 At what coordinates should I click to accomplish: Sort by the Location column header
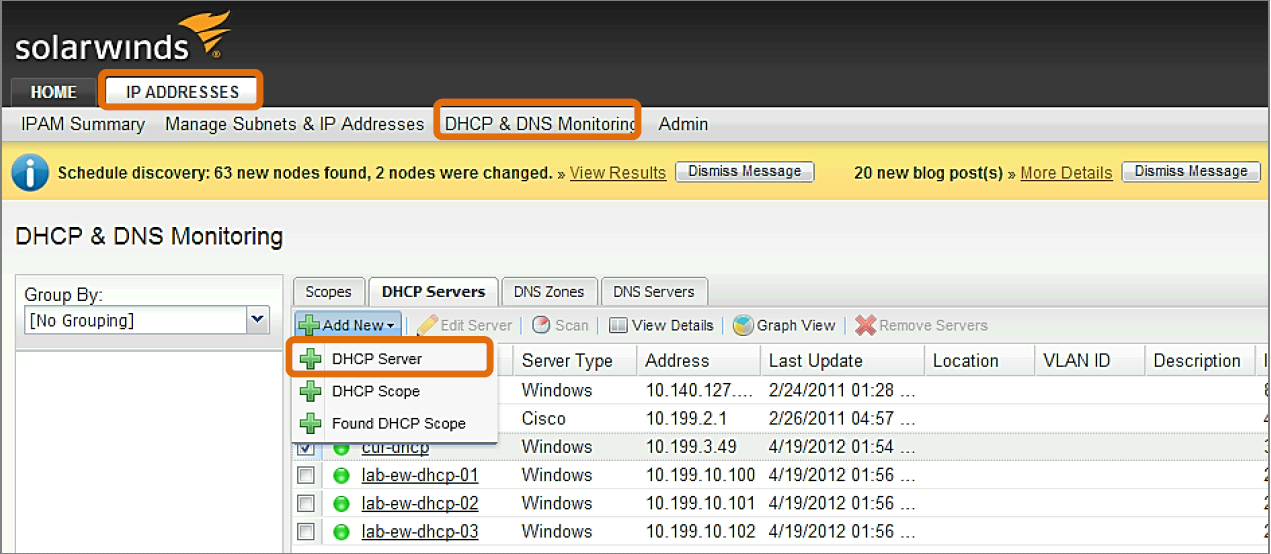click(979, 361)
